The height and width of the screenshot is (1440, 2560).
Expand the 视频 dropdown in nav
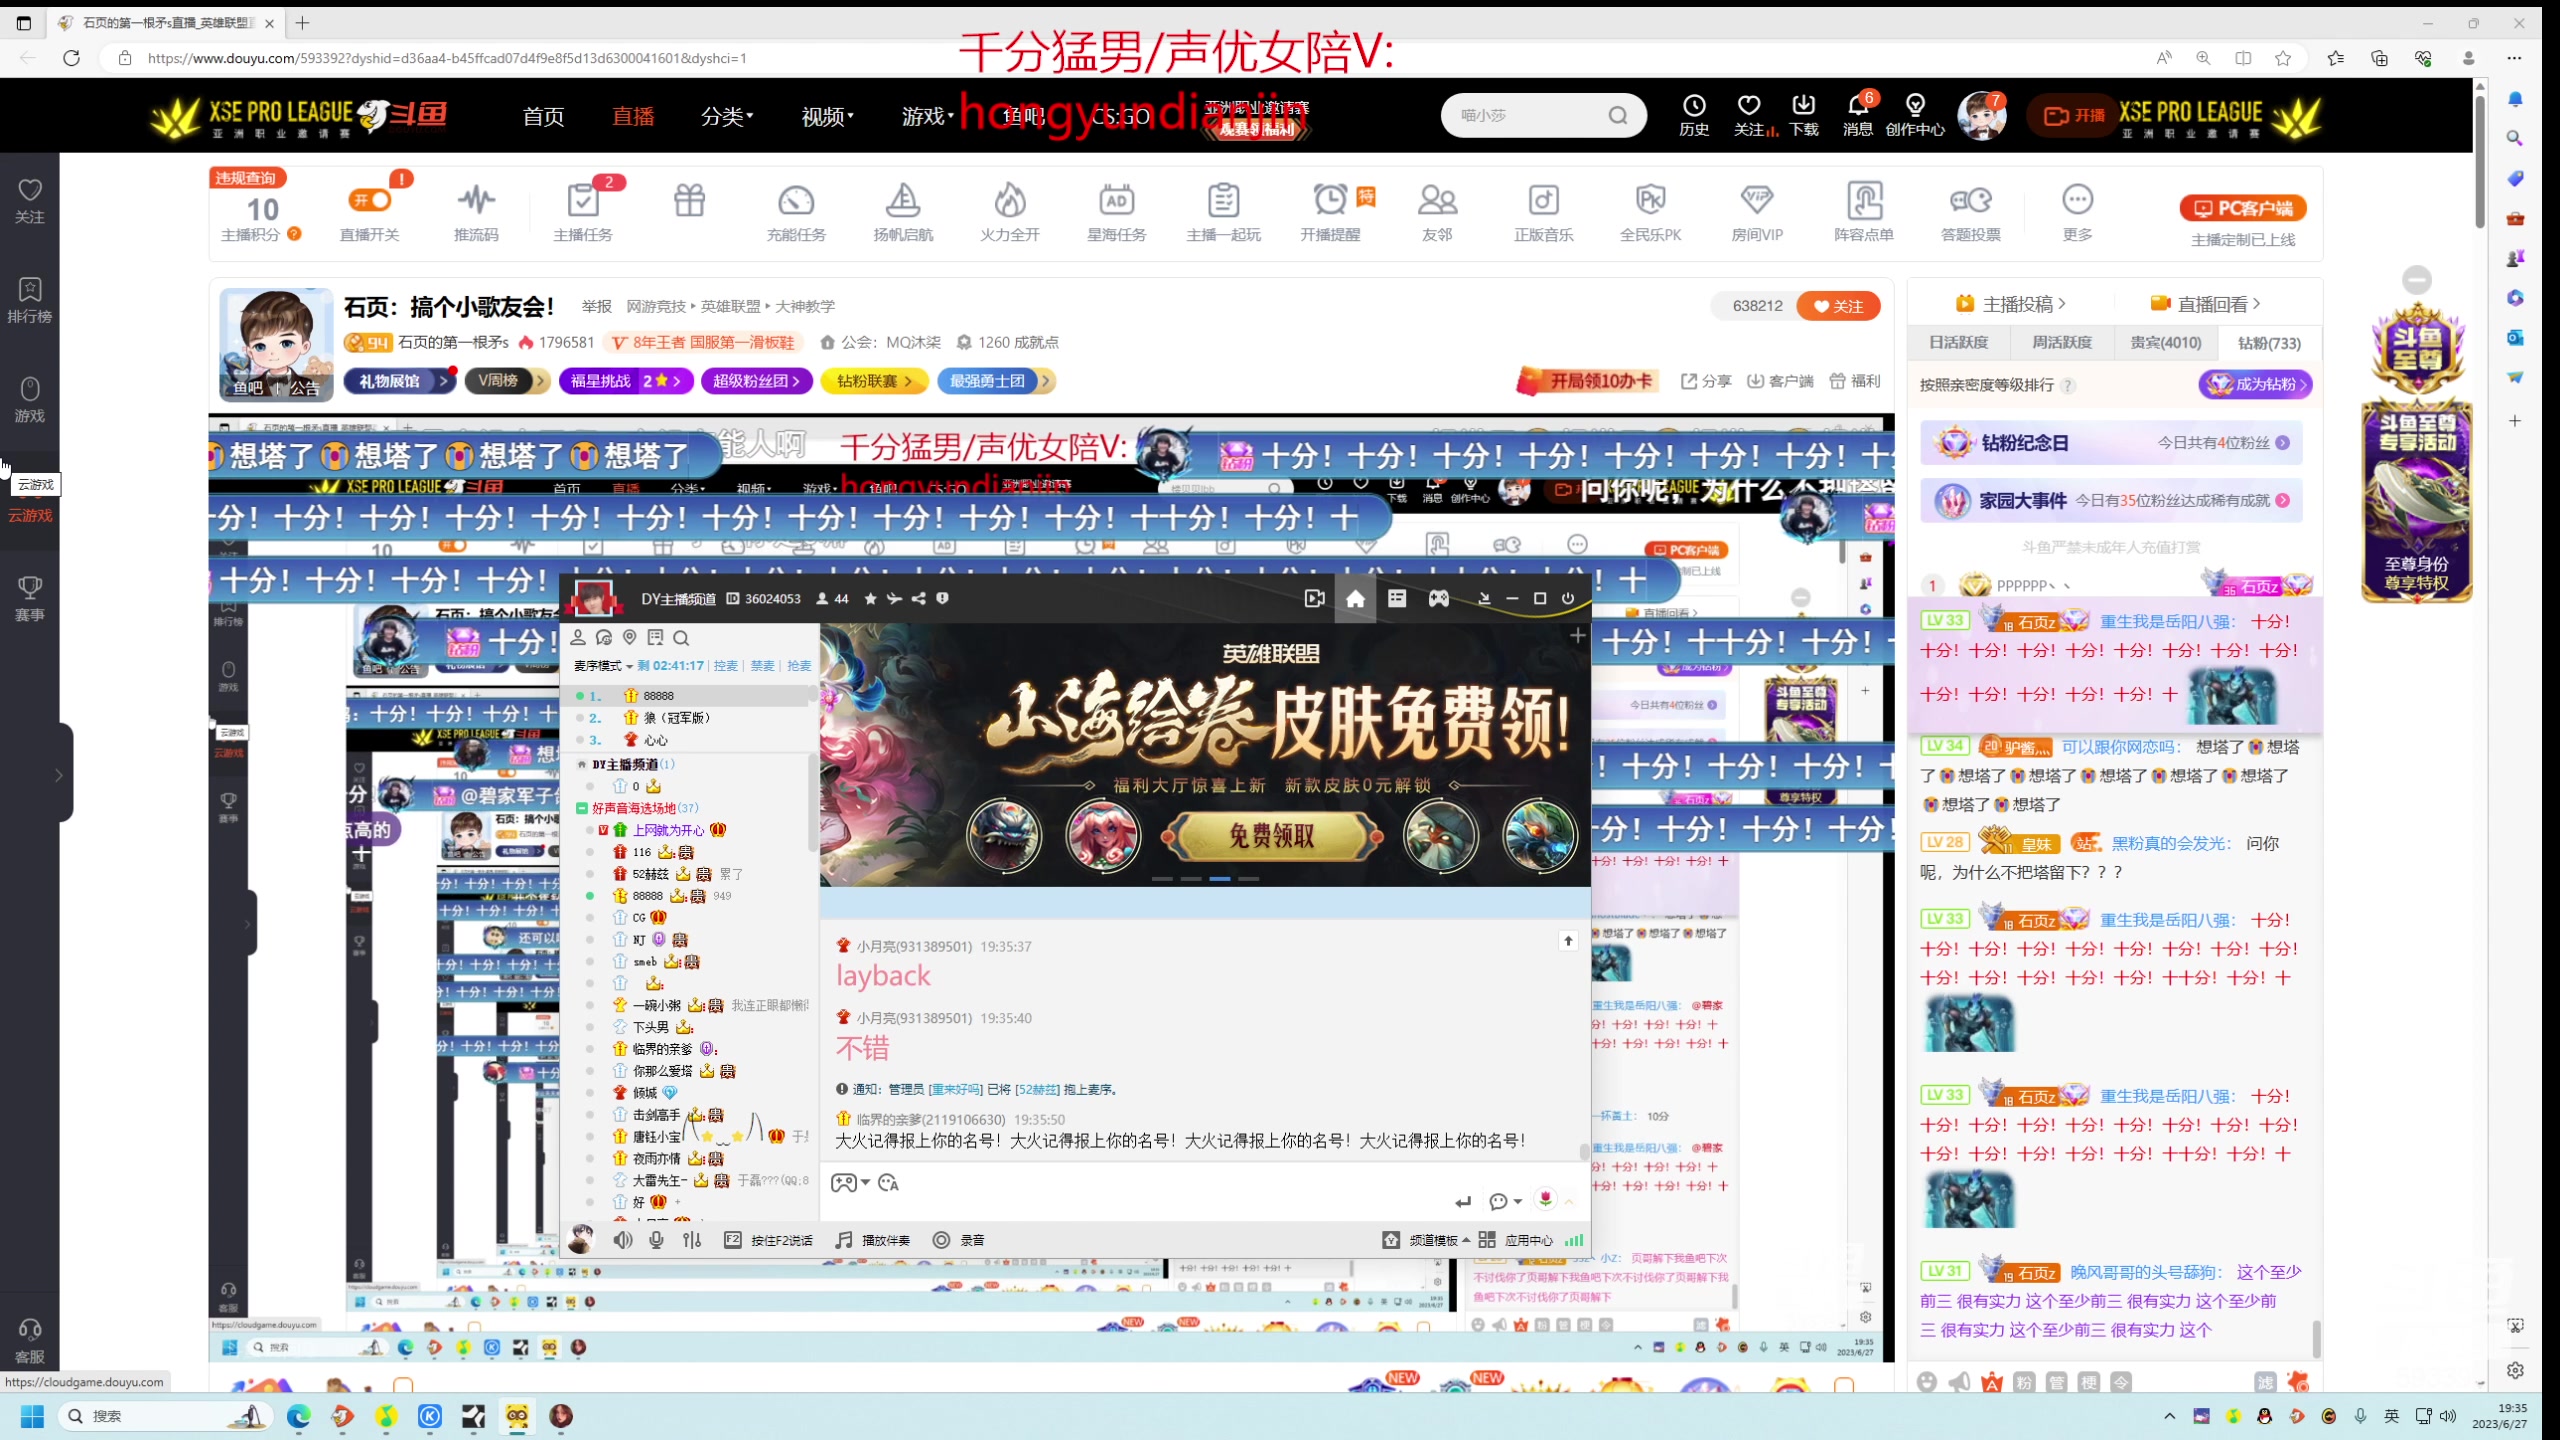click(827, 116)
